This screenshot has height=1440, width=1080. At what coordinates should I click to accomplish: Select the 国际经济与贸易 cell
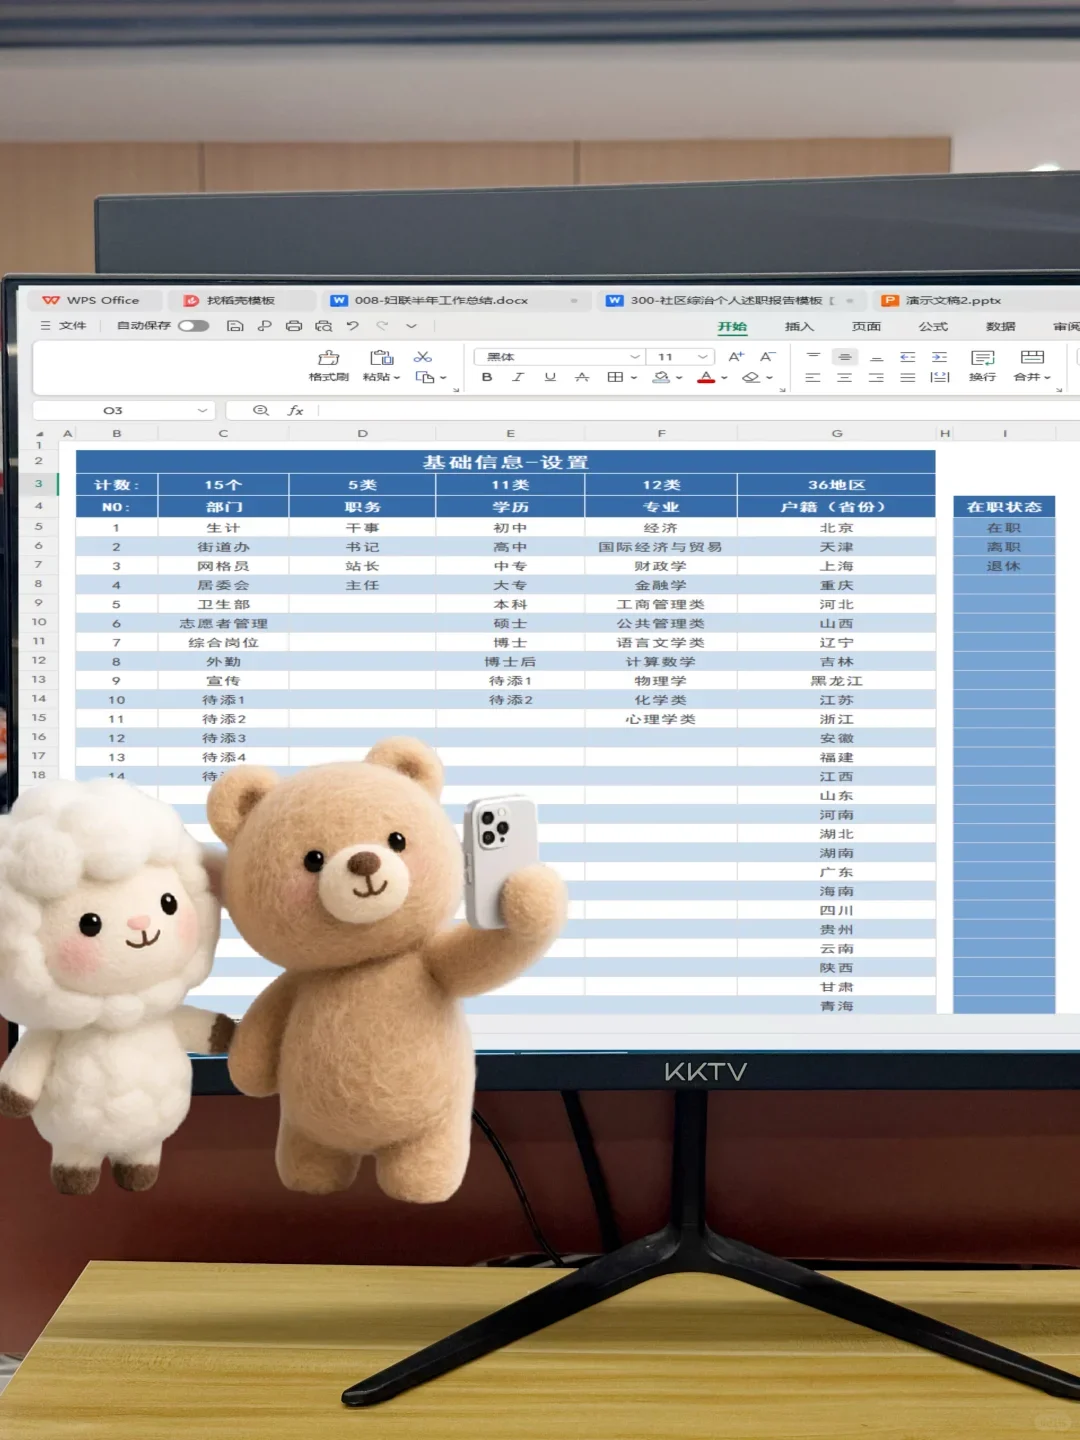pyautogui.click(x=661, y=547)
